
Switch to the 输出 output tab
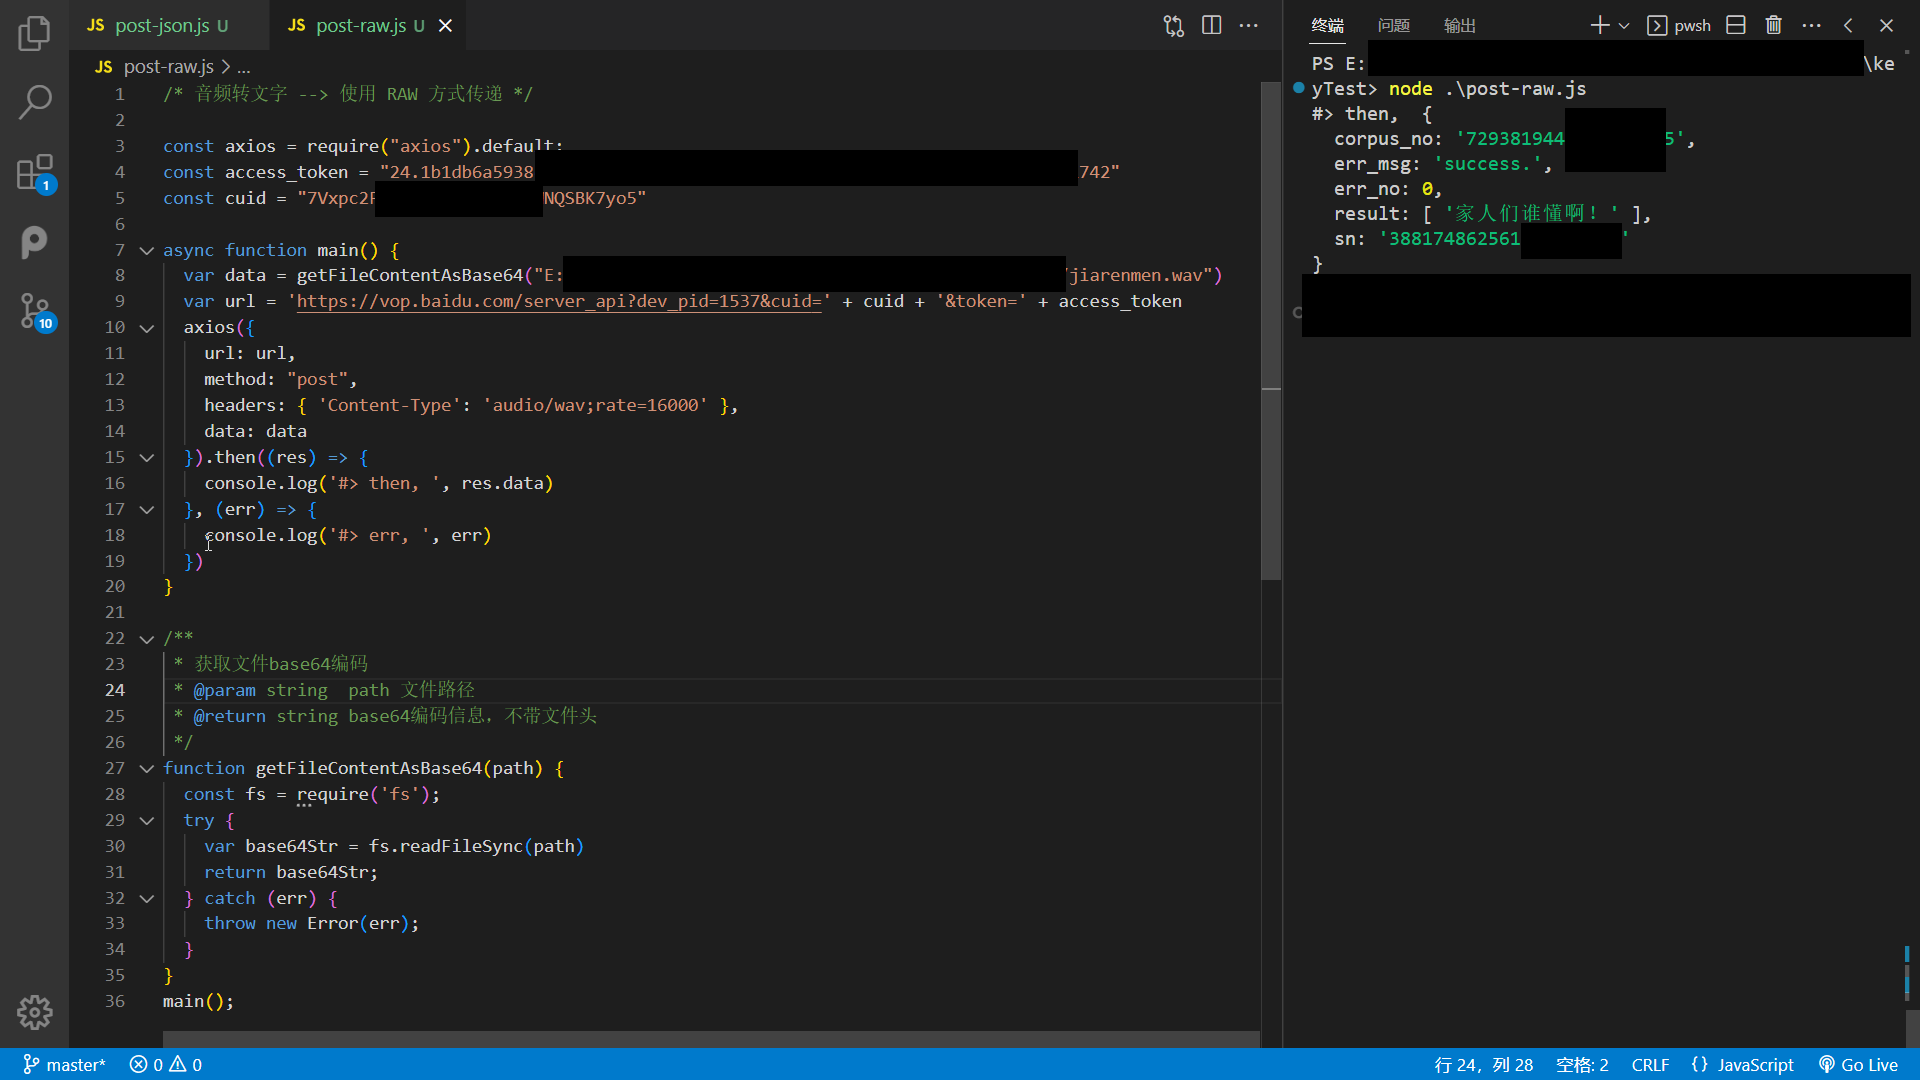1459,25
